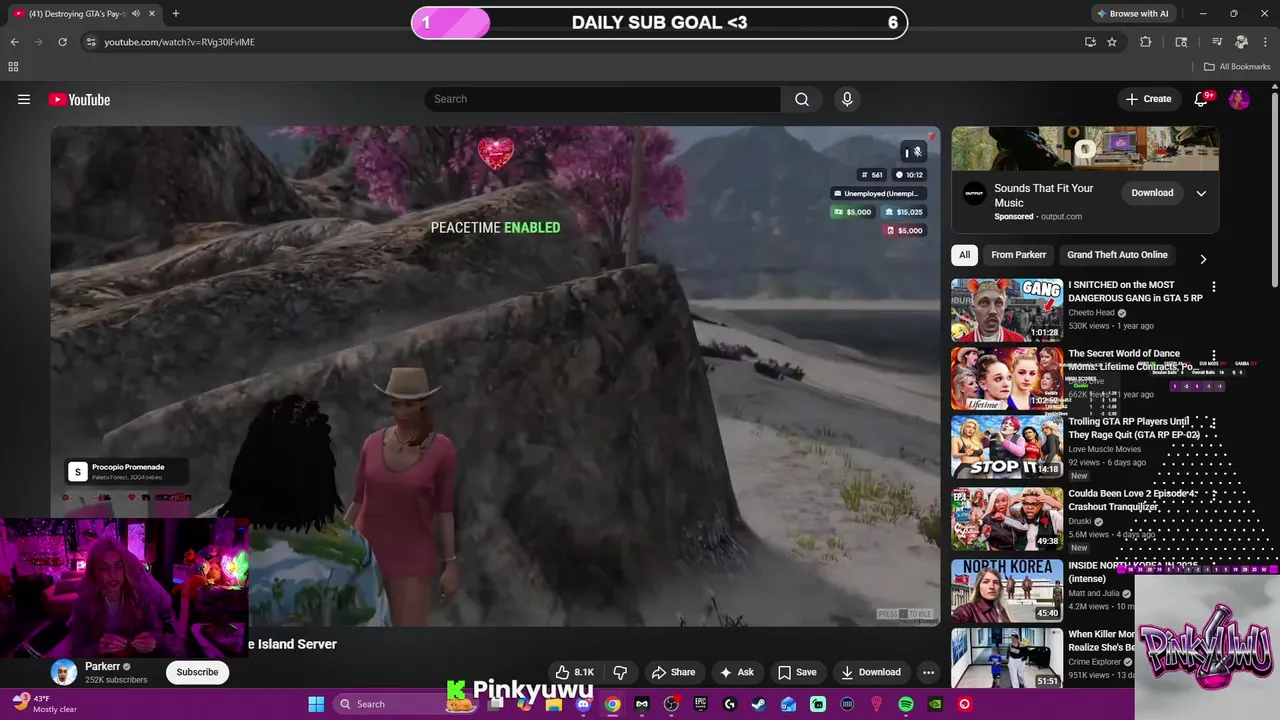This screenshot has width=1280, height=720.
Task: Open Chrome media controls
Action: pos(1217,42)
